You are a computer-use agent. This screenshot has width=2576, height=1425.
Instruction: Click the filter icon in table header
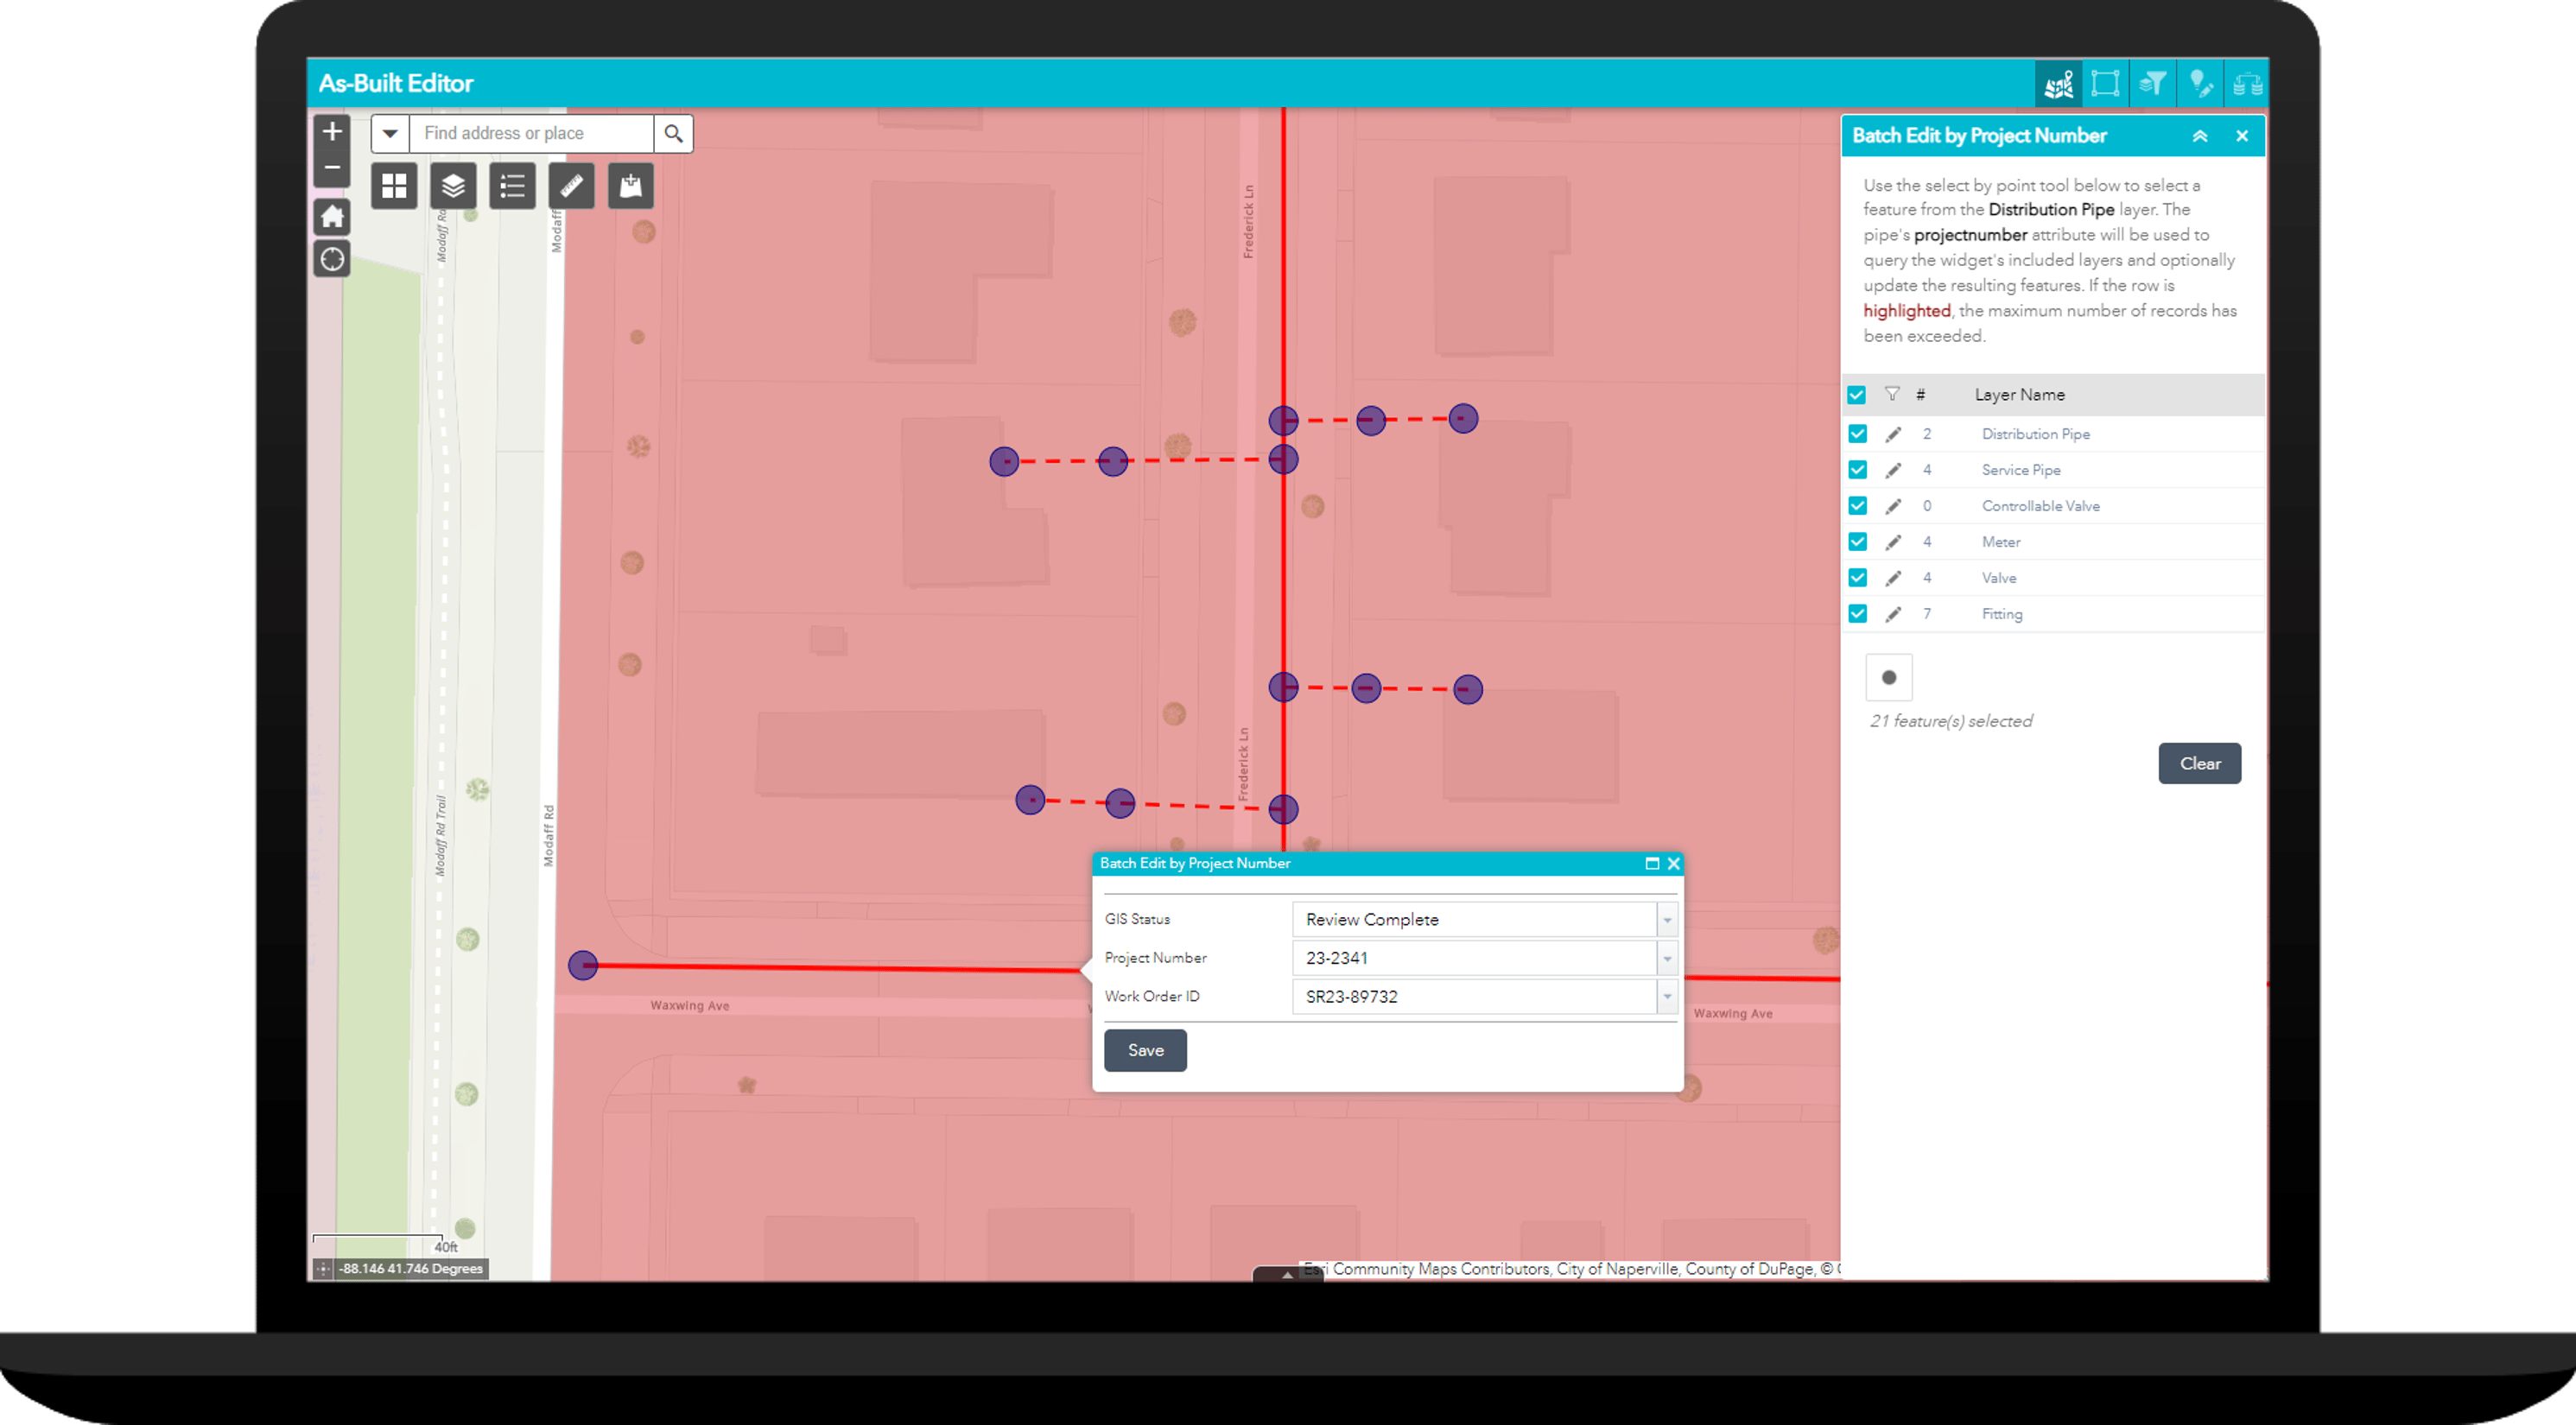tap(1892, 394)
